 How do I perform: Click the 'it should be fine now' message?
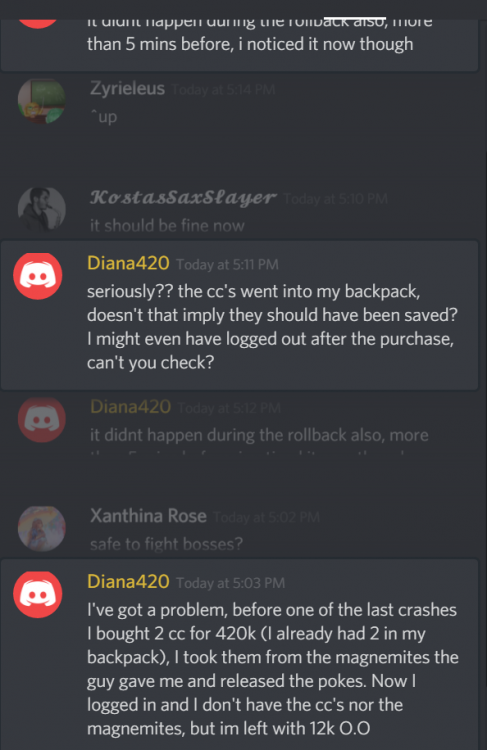pyautogui.click(x=167, y=225)
